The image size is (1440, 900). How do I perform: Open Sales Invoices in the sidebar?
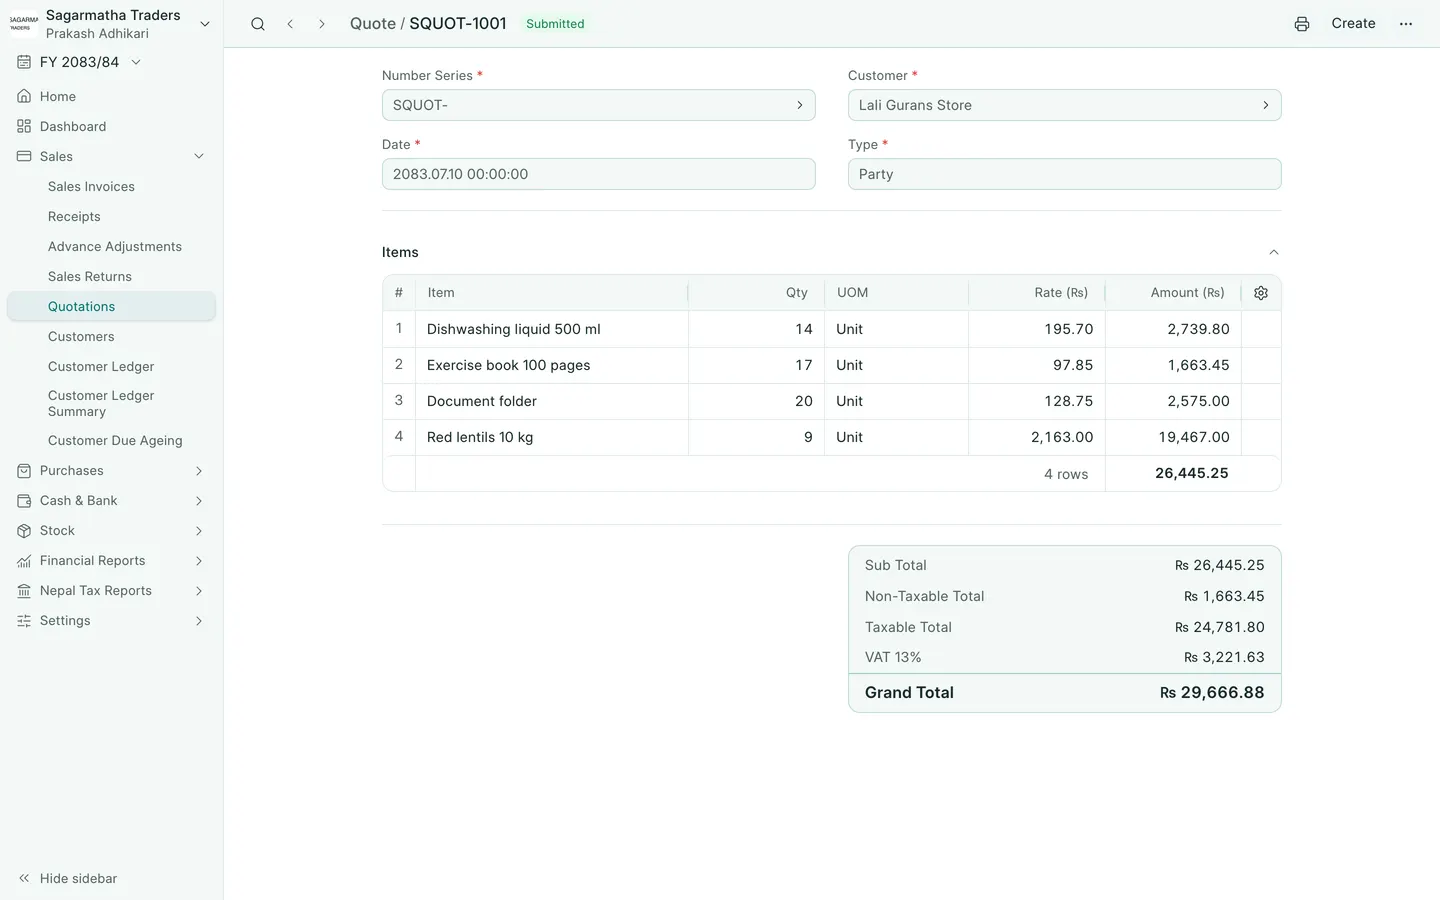(91, 187)
